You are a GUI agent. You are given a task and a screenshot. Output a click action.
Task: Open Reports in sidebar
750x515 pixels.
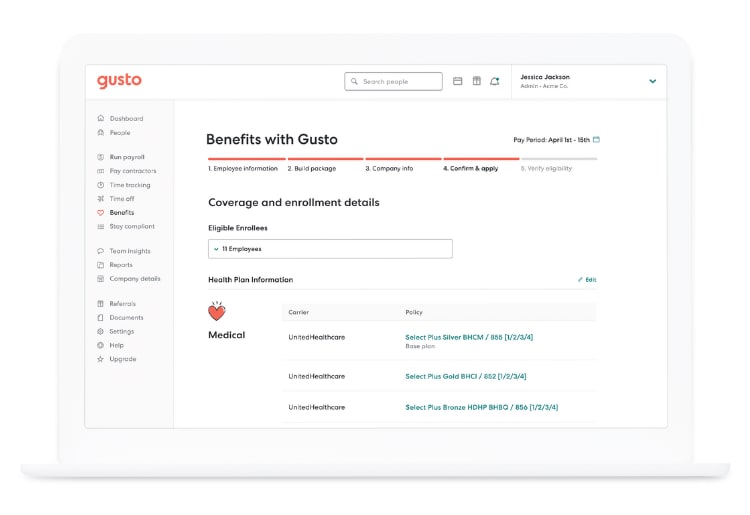coord(121,265)
